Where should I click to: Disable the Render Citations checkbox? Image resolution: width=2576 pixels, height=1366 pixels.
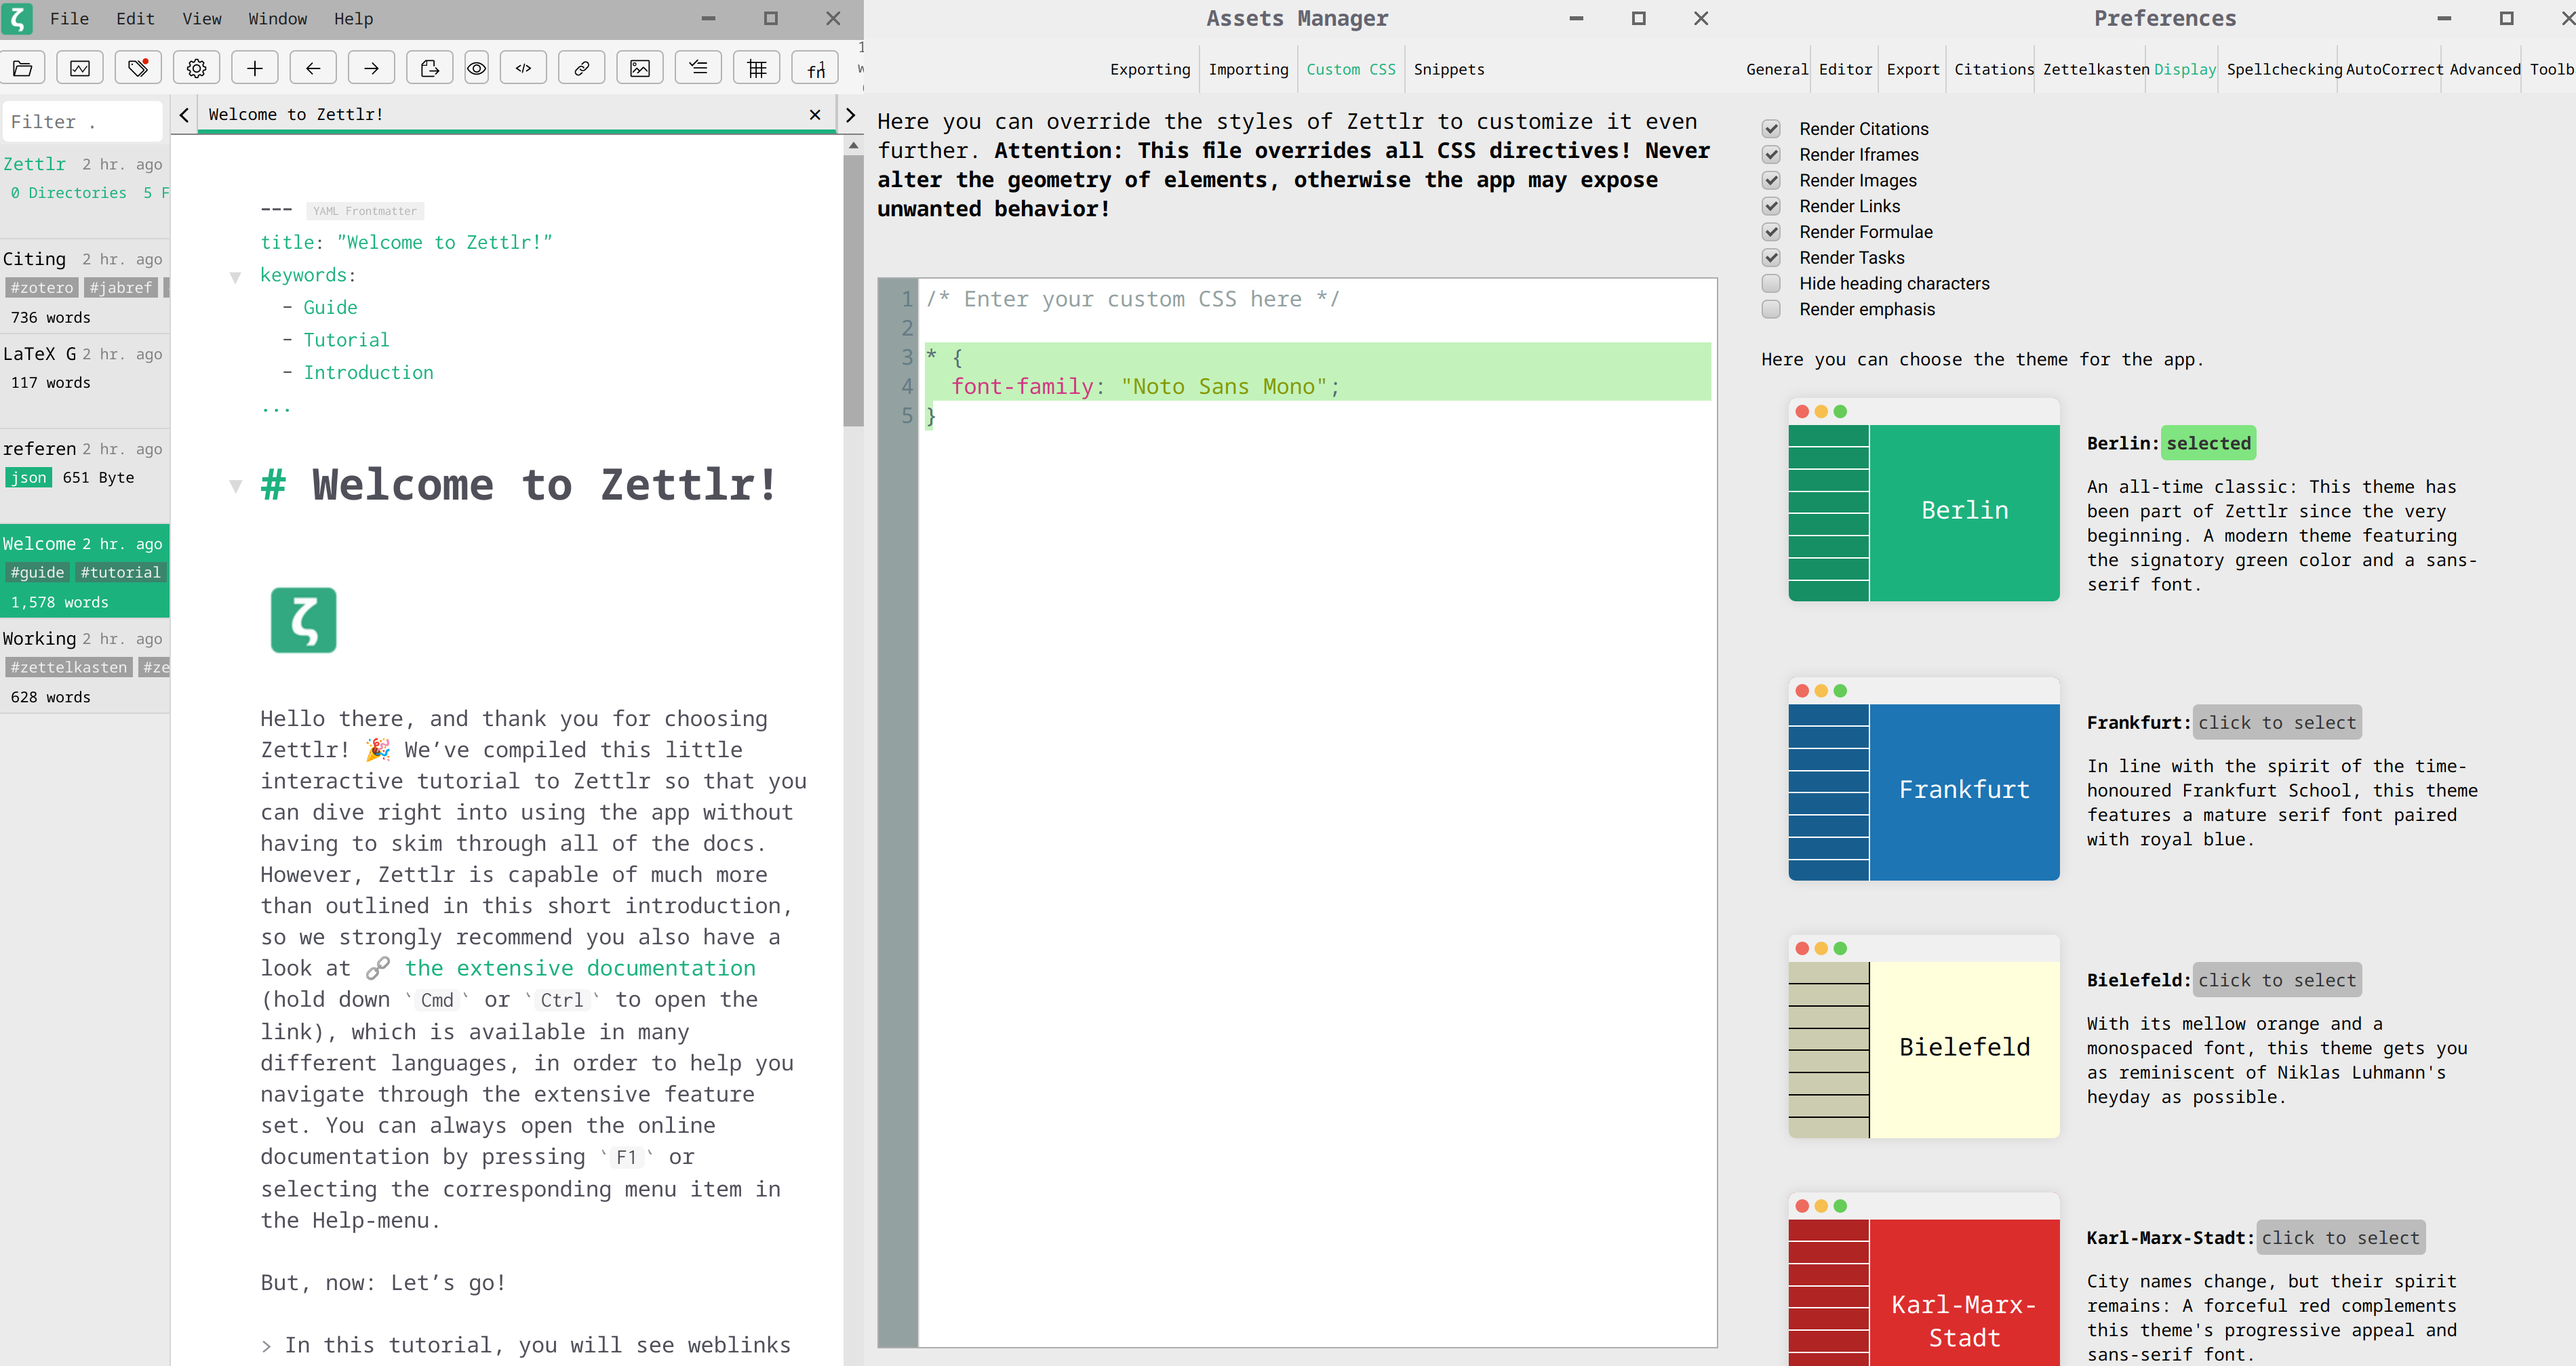(x=1771, y=129)
